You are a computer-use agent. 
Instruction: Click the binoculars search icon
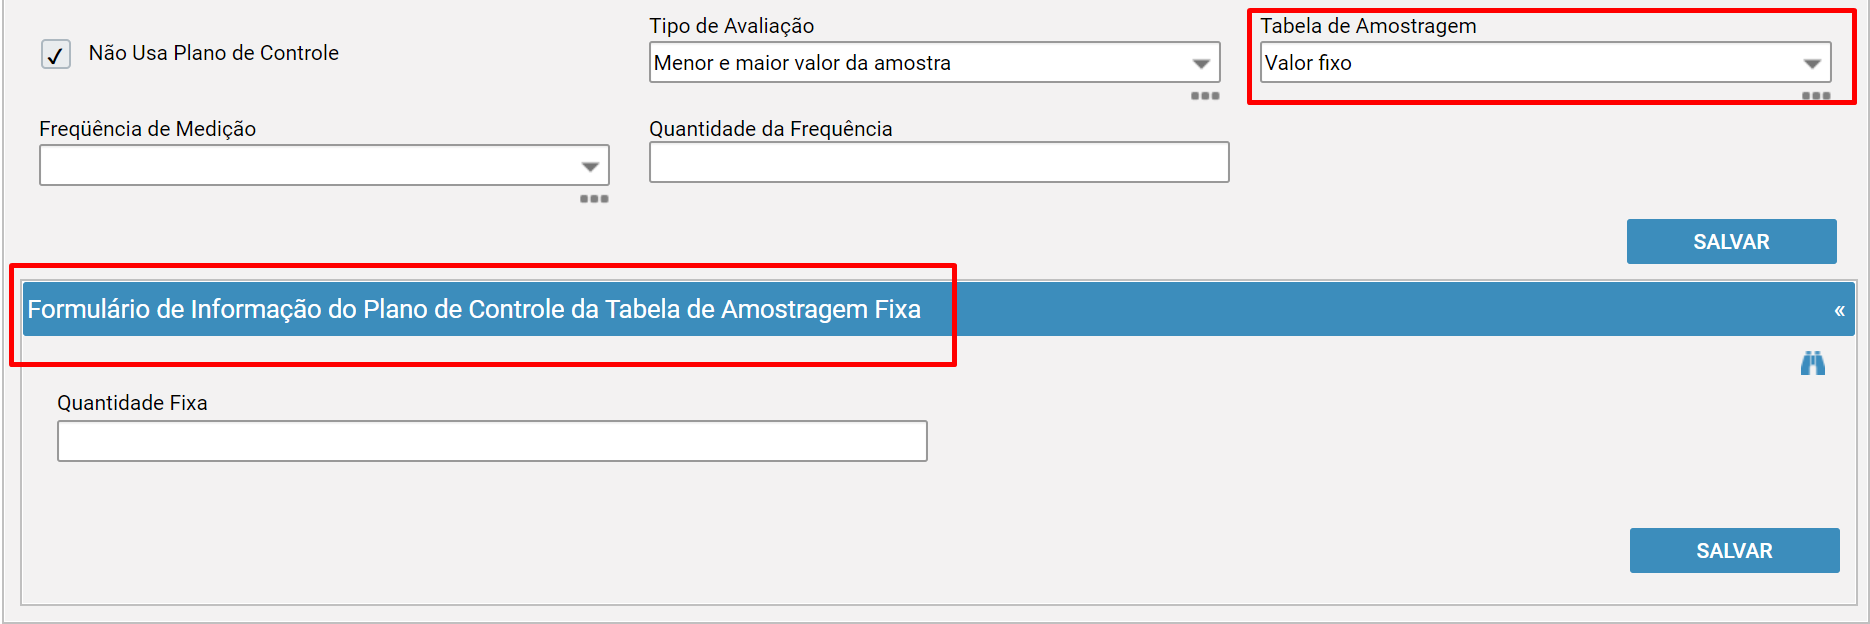coord(1813,363)
